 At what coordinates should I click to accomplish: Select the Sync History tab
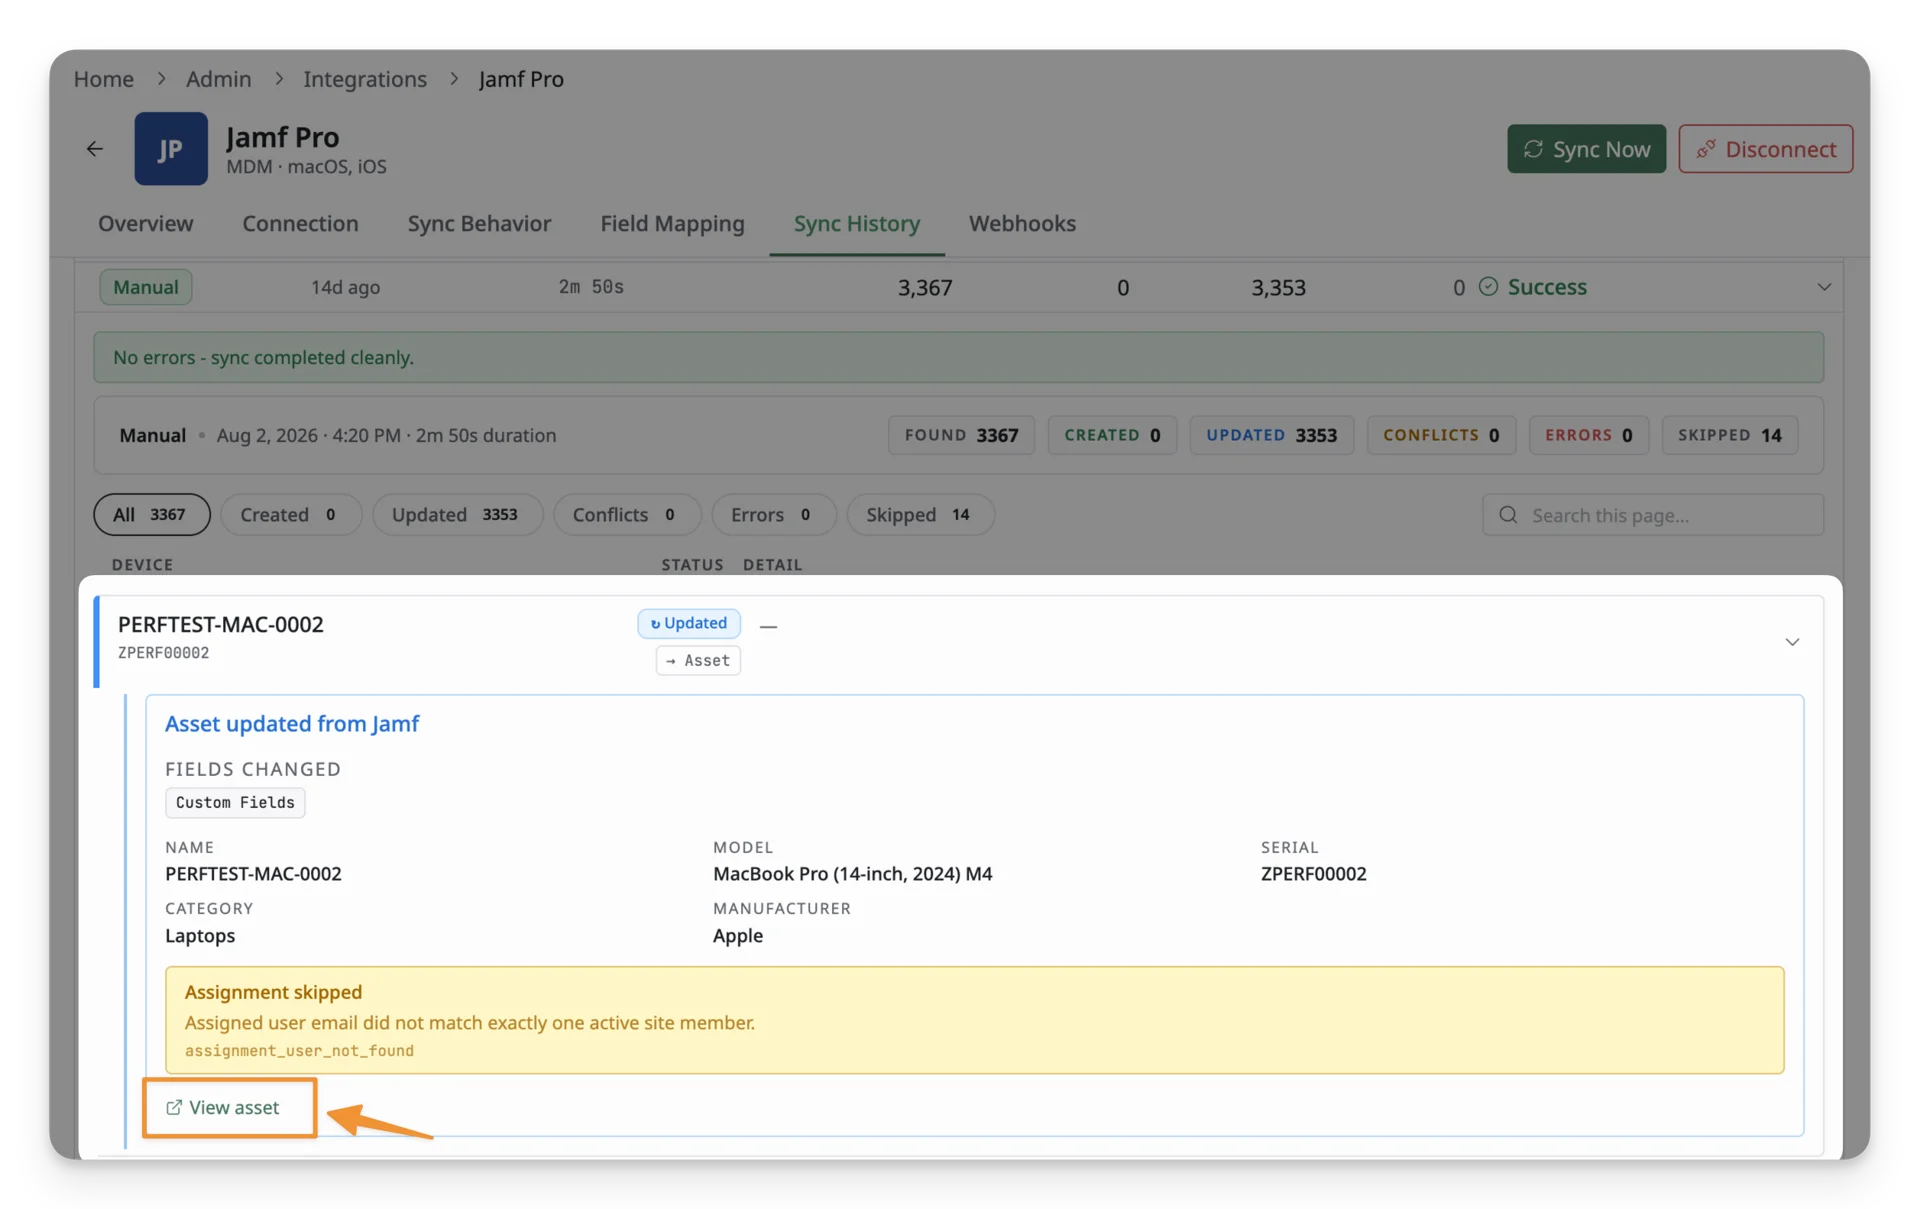click(x=856, y=223)
